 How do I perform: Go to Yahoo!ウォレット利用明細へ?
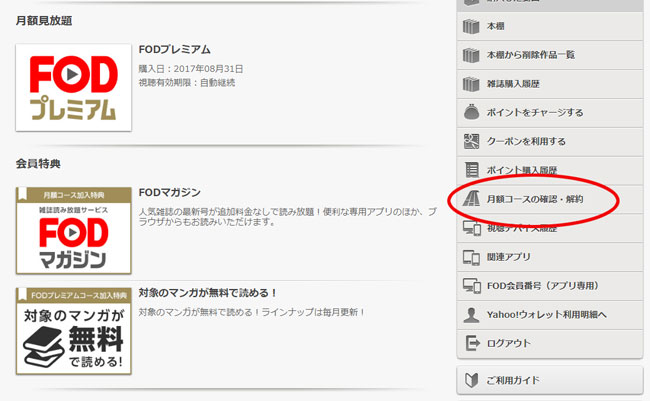tap(550, 315)
